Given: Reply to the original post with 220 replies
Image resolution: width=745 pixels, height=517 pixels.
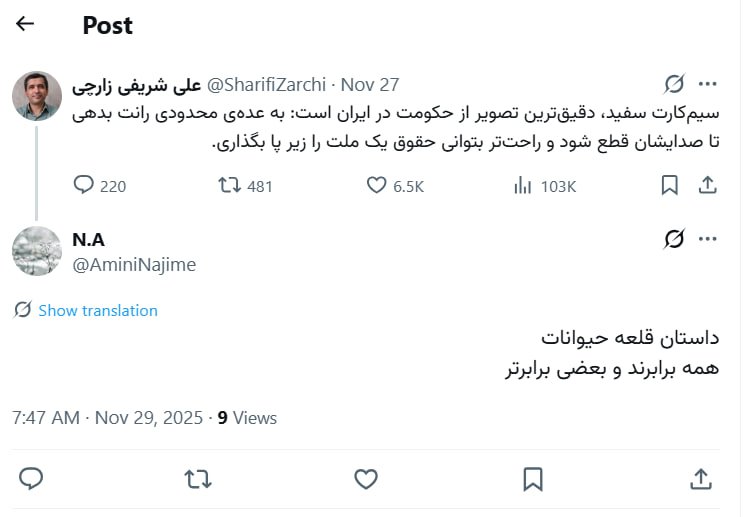Looking at the screenshot, I should click(84, 185).
